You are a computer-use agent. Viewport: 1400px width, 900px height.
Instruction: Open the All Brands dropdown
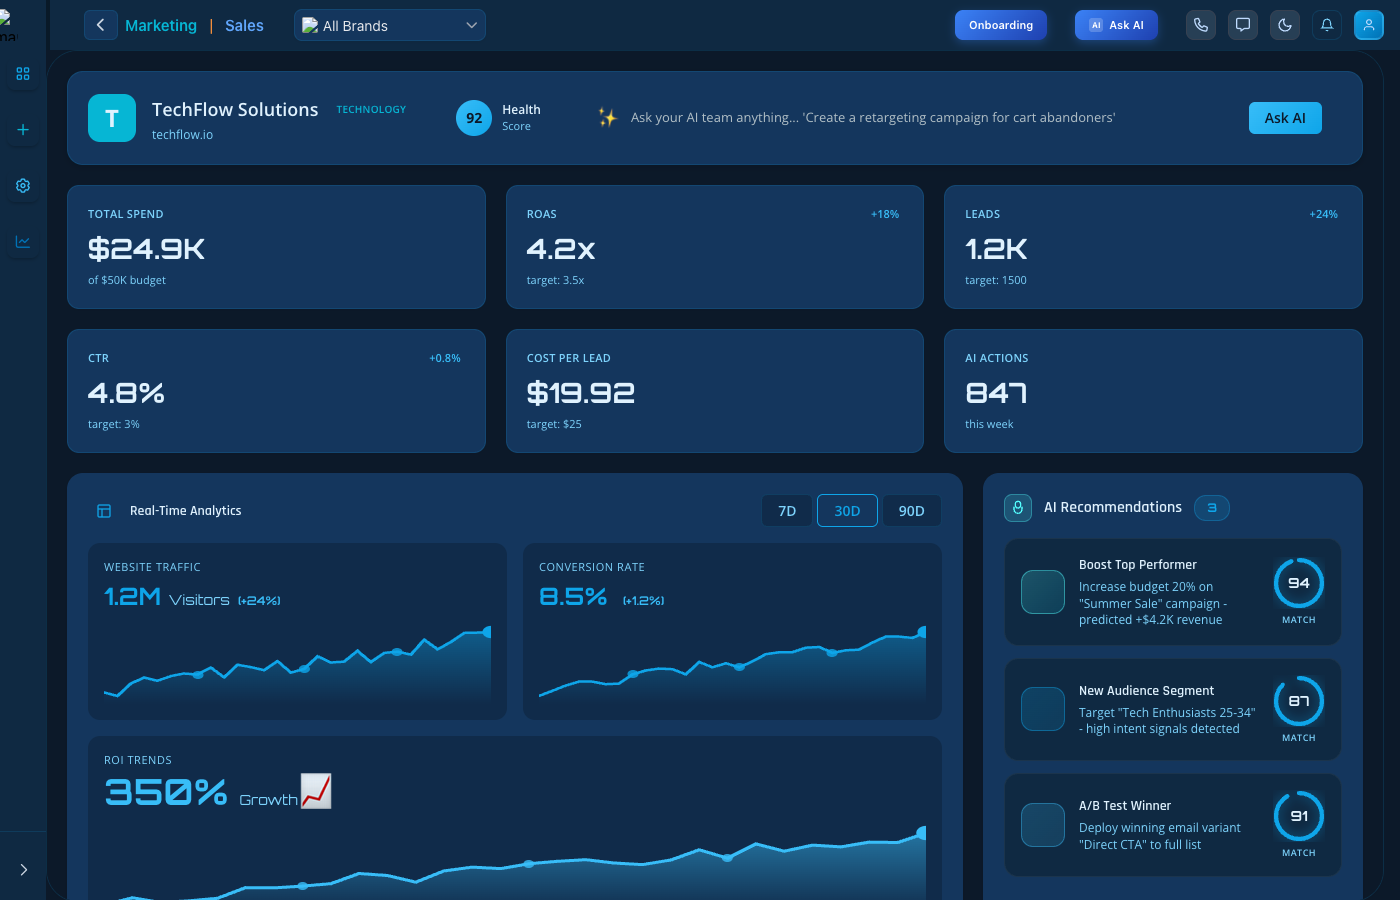coord(390,25)
